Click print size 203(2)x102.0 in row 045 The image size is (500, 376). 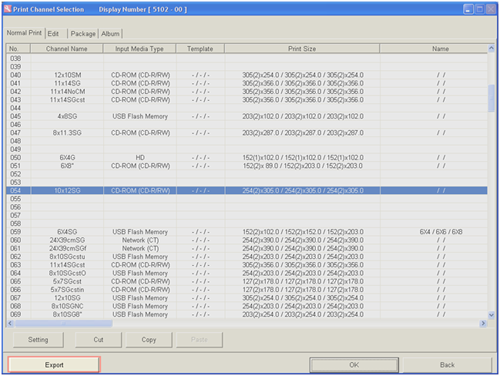(303, 116)
